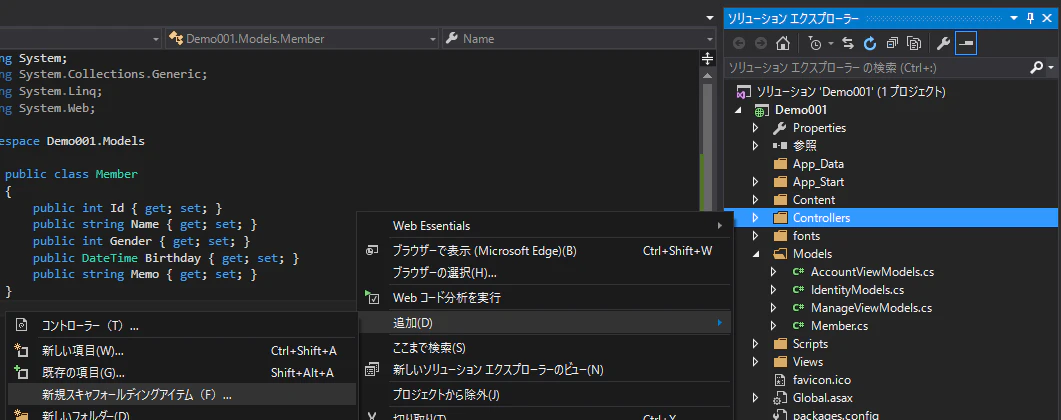
Task: Expand the App_Start folder
Action: point(756,182)
